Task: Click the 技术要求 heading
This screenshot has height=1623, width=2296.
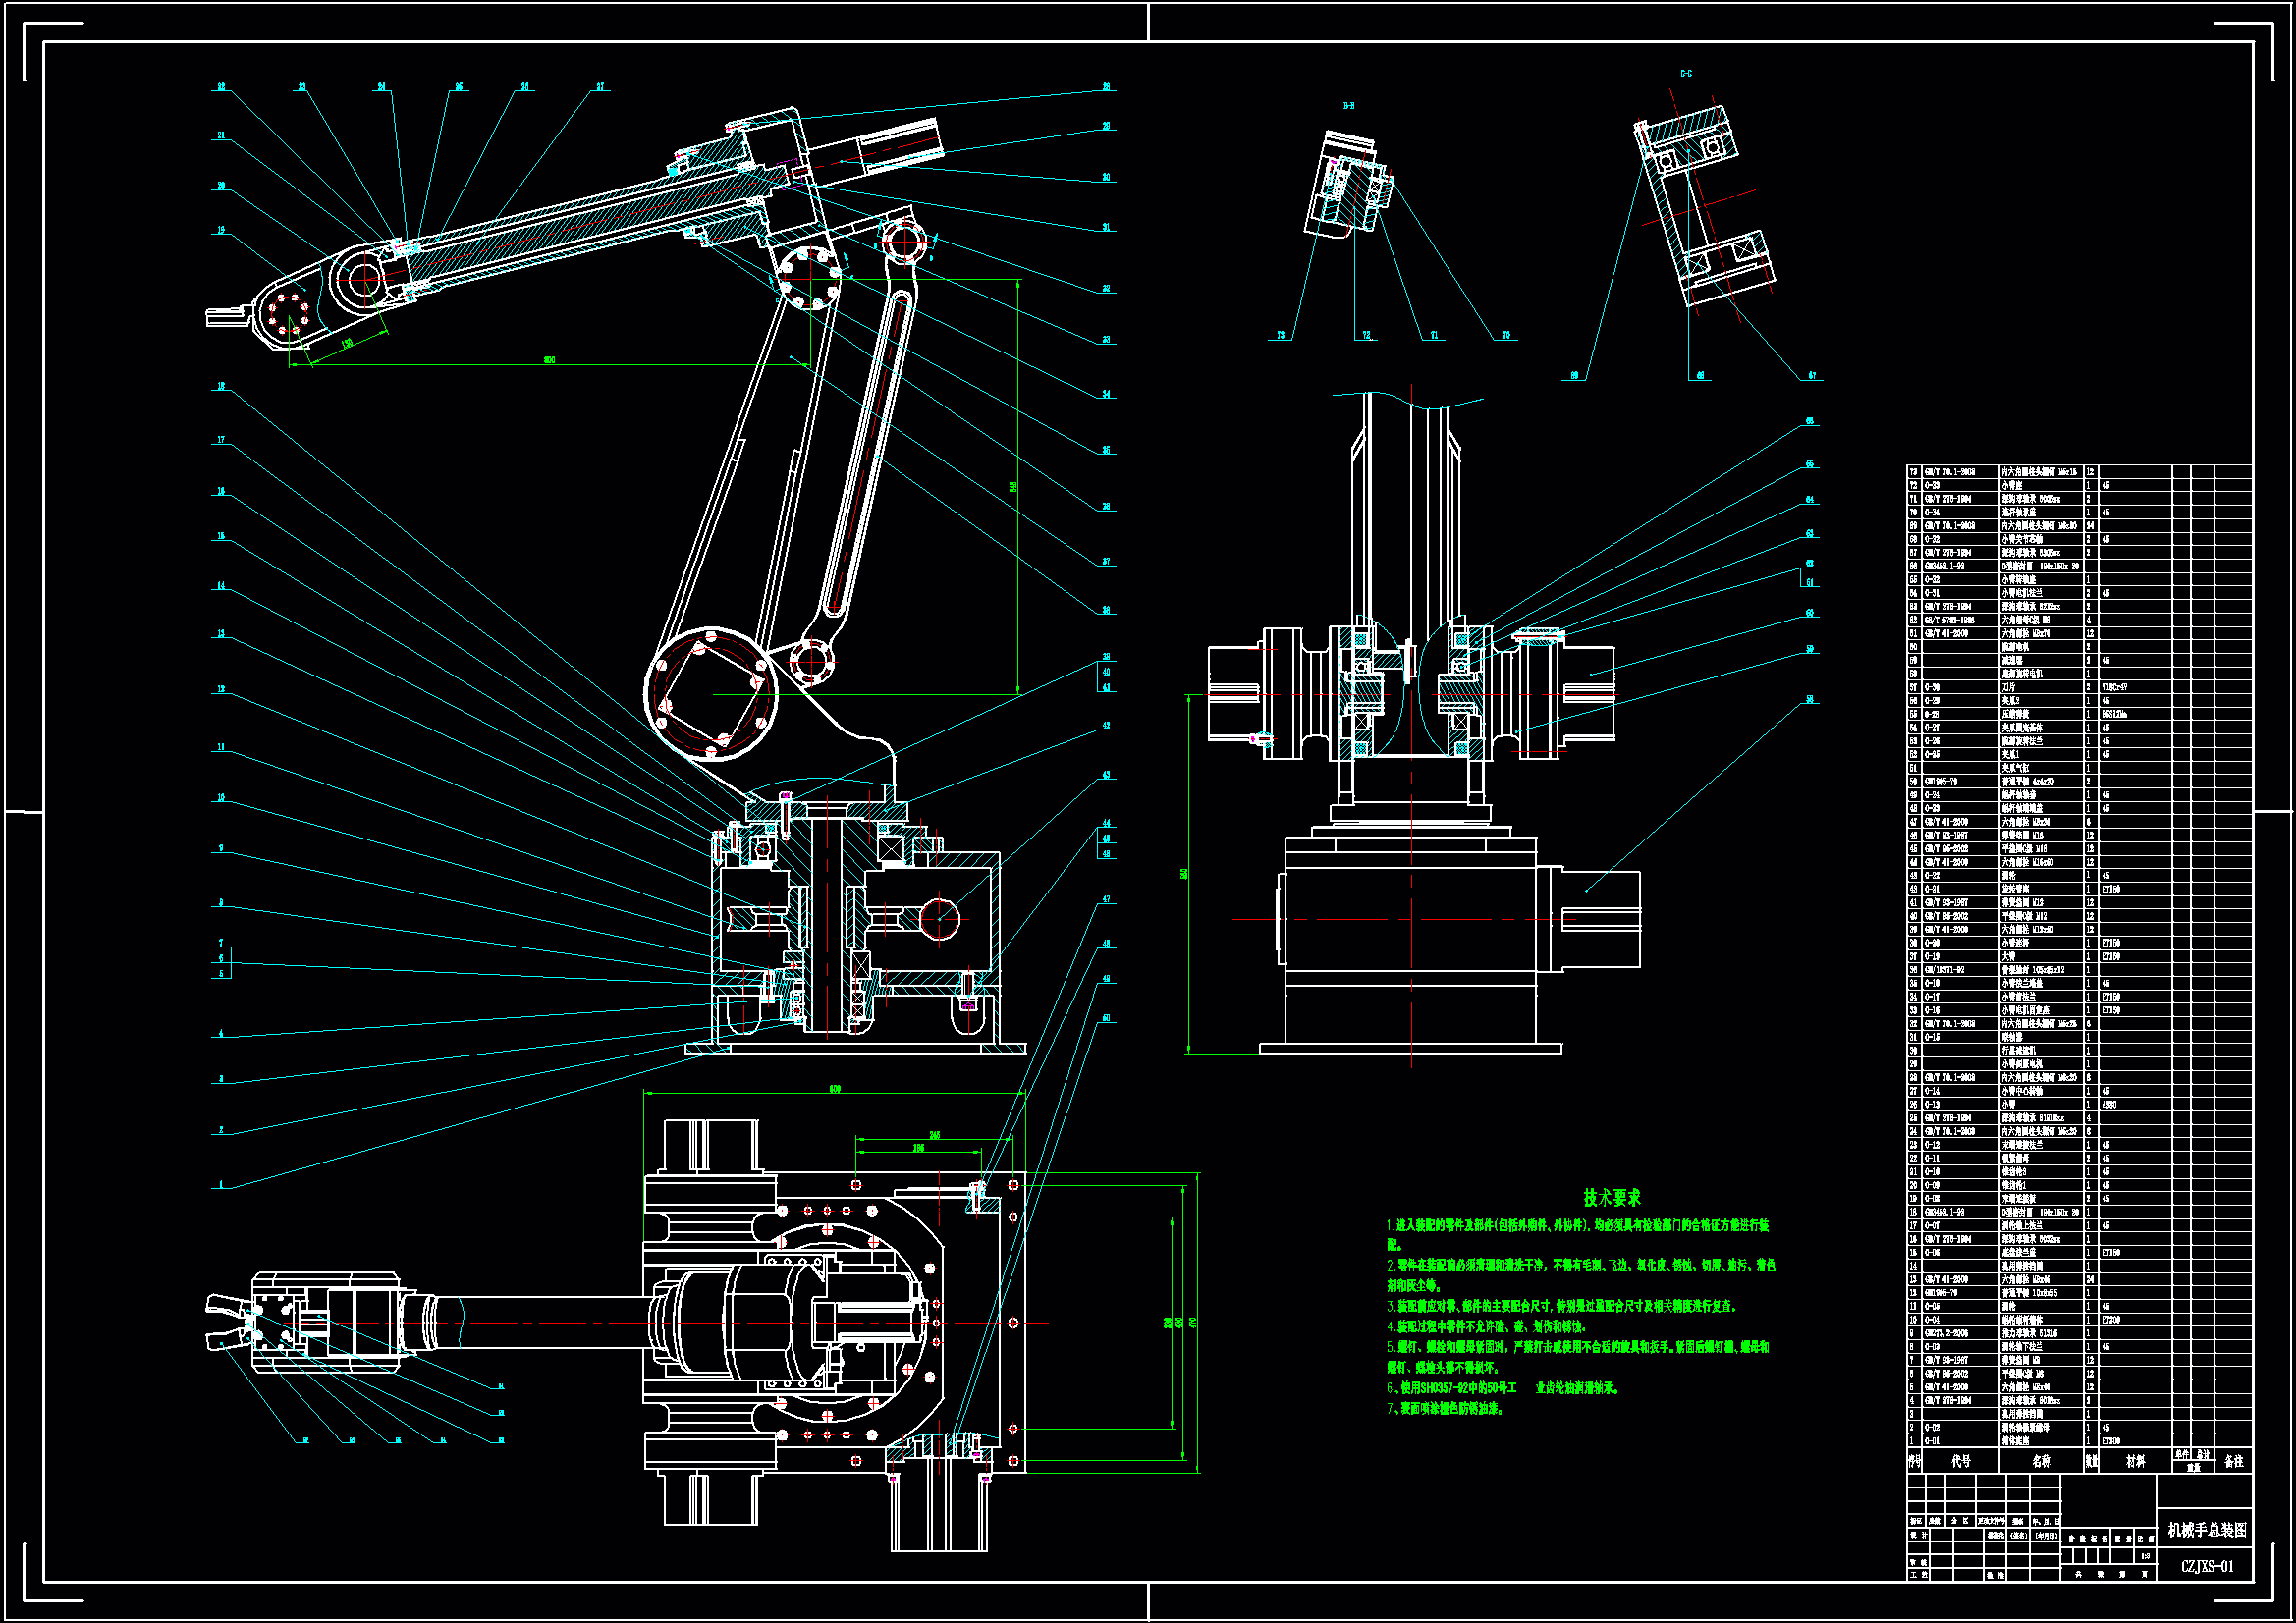Action: [1611, 1197]
